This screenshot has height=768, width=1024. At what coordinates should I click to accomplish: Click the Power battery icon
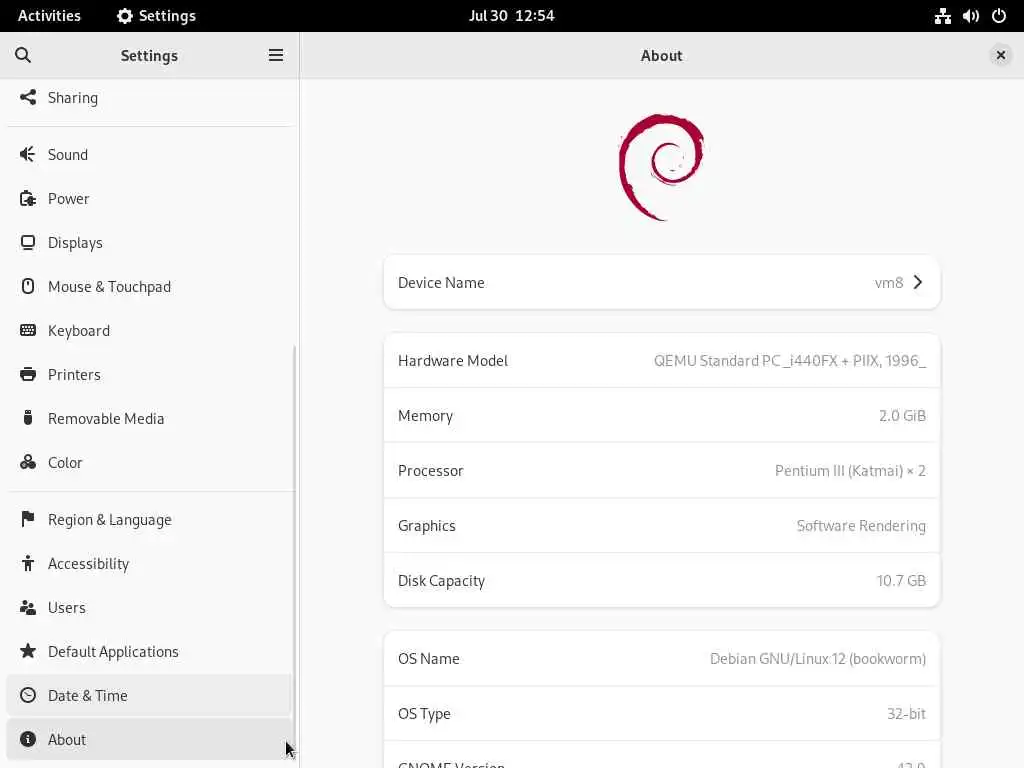27,199
